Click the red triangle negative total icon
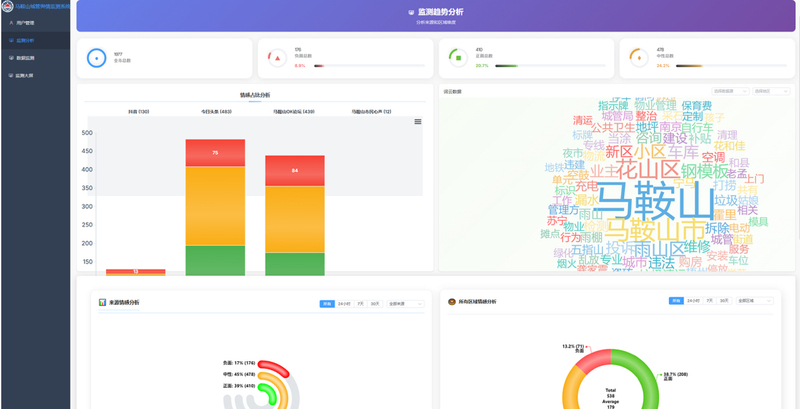Image resolution: width=800 pixels, height=409 pixels. [278, 58]
